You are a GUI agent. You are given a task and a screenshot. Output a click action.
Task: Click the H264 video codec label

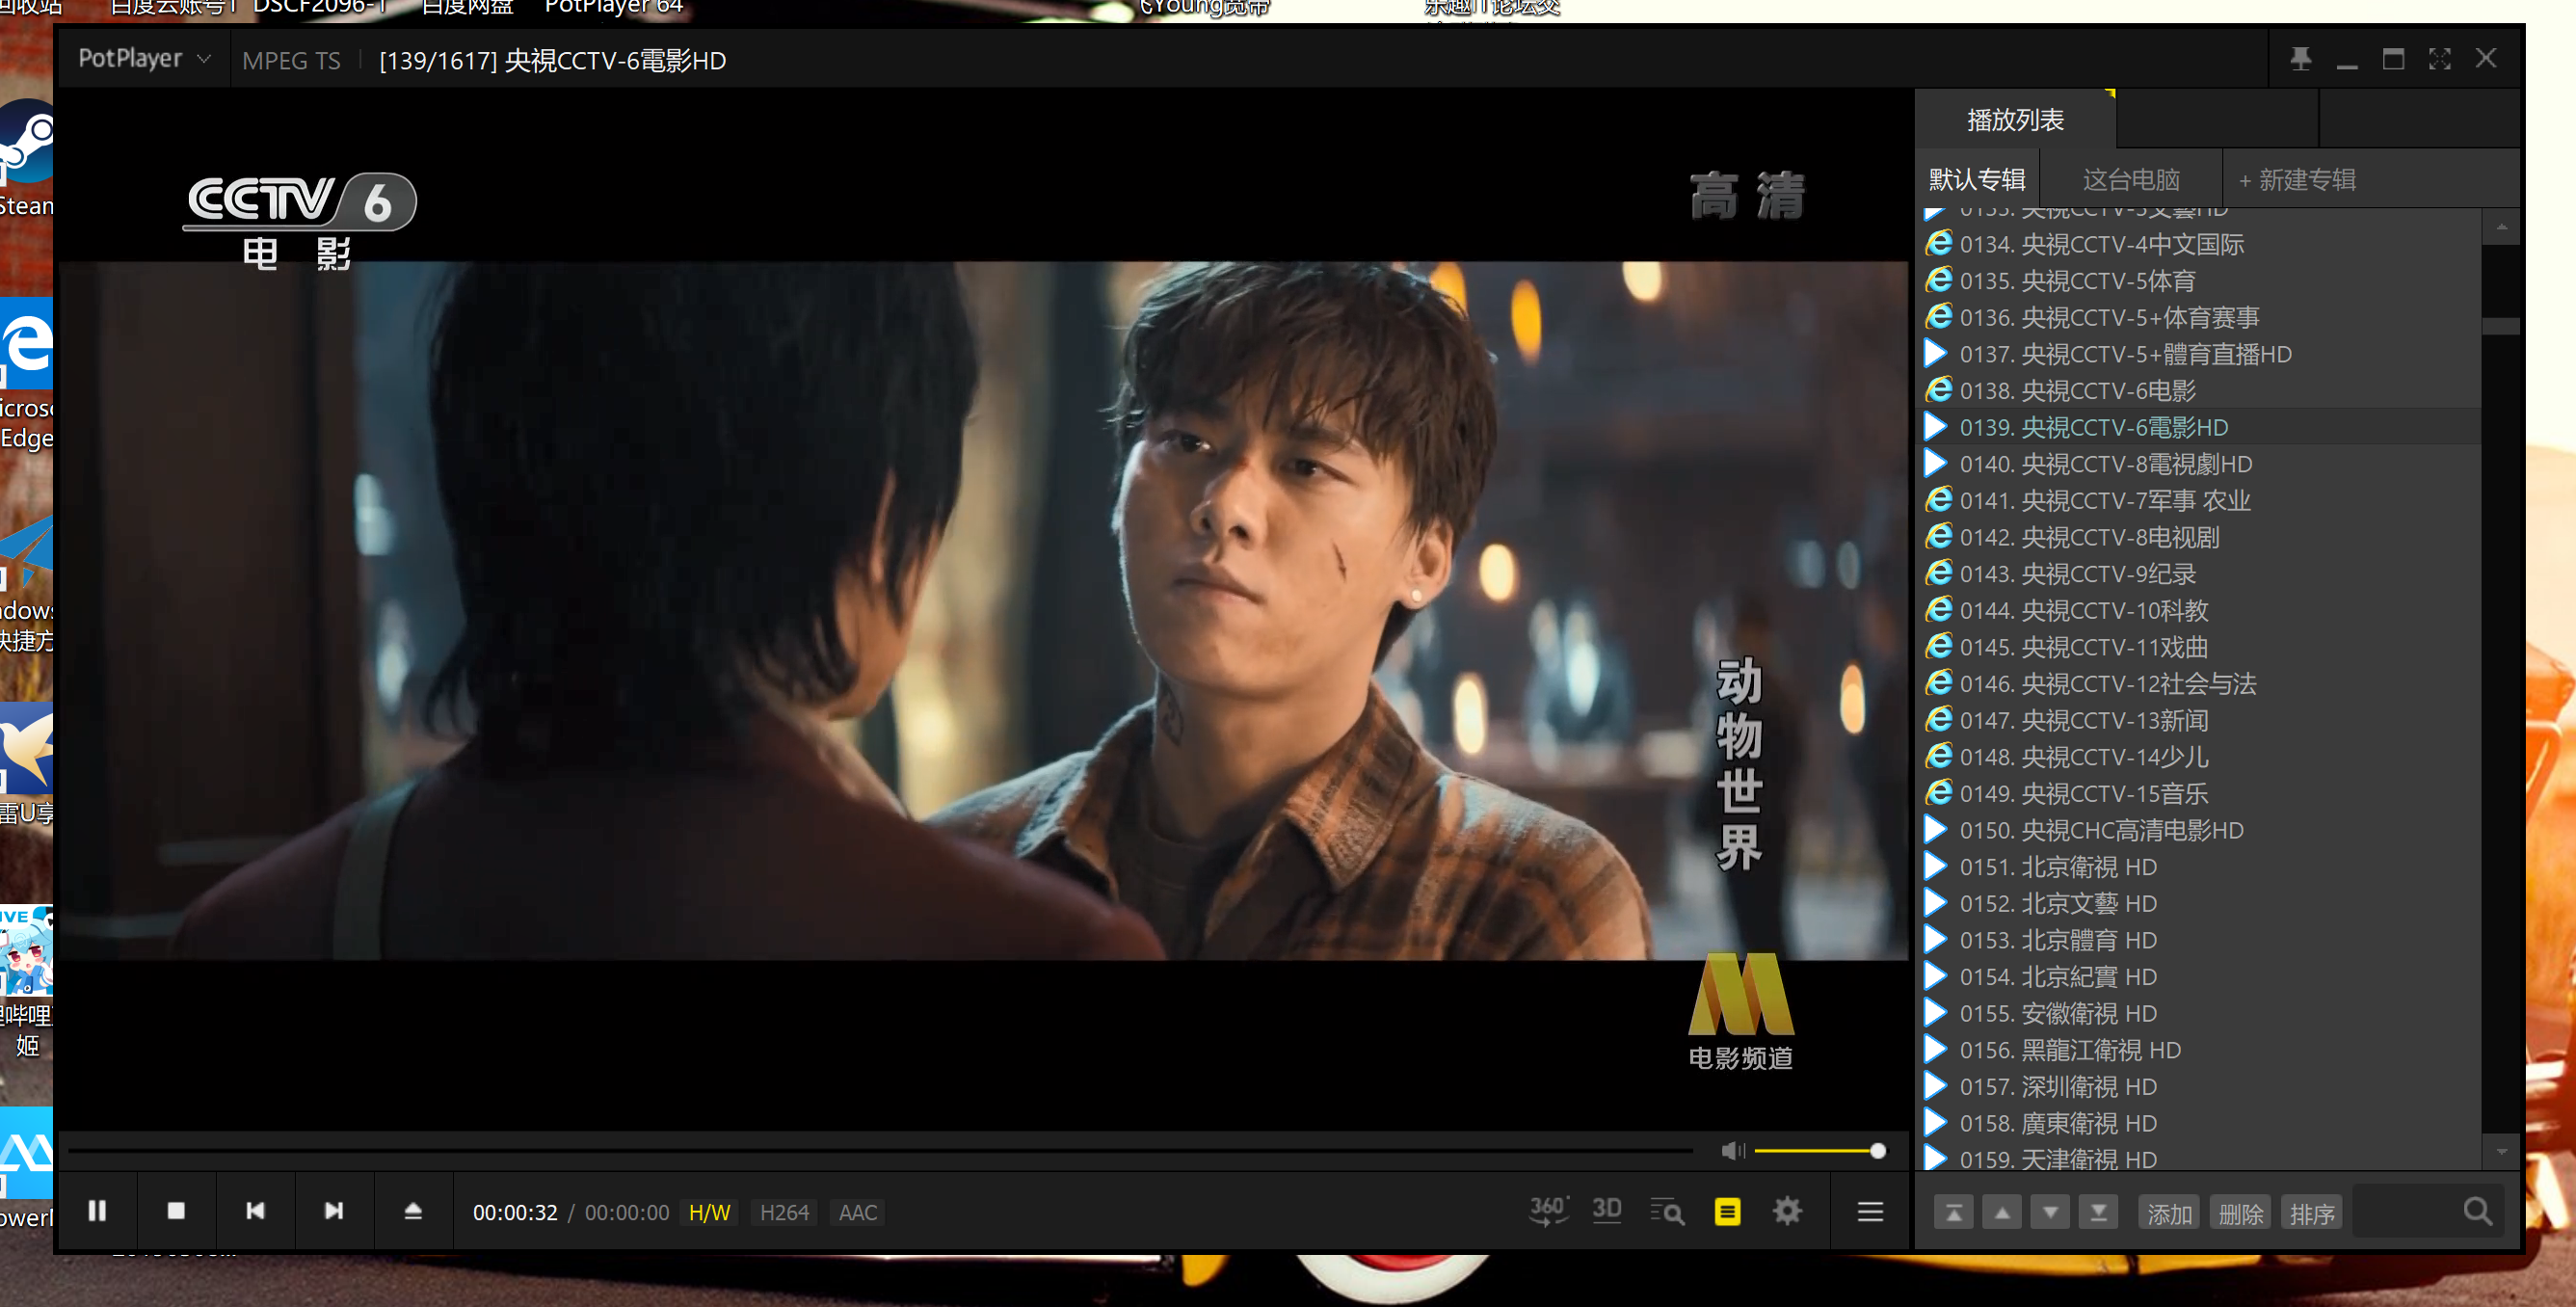(784, 1212)
